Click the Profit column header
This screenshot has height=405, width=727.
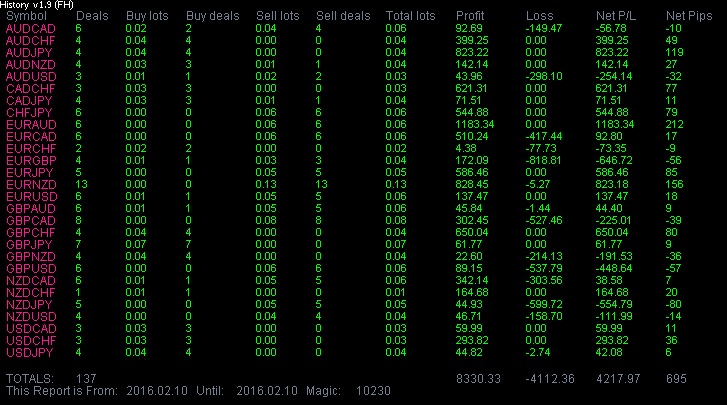[x=470, y=16]
